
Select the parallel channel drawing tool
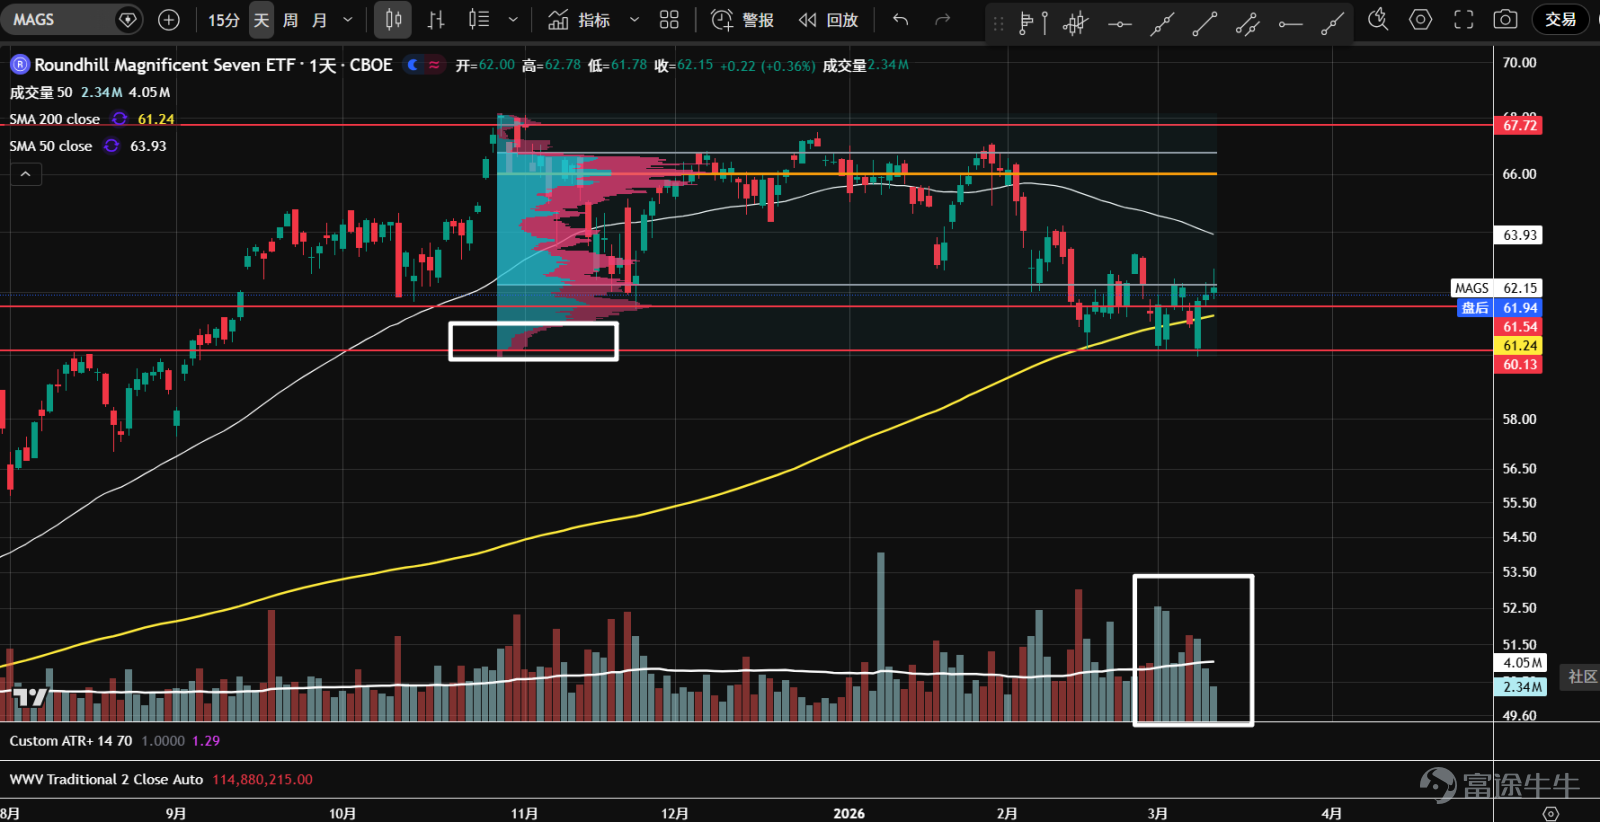coord(1247,23)
